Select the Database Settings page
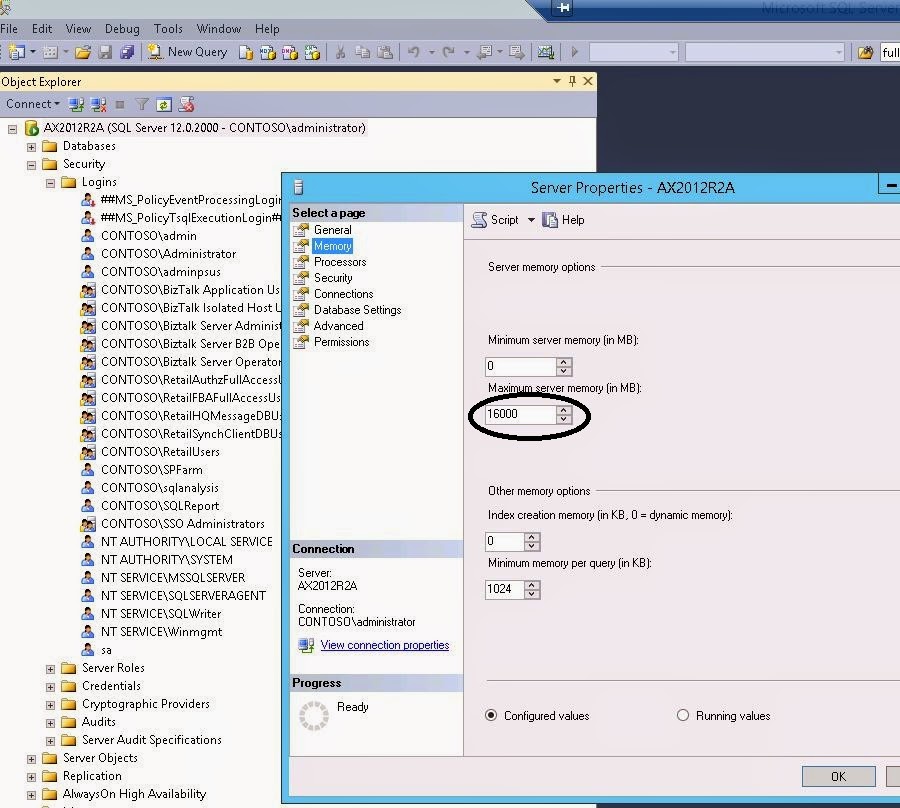This screenshot has width=900, height=808. click(x=358, y=310)
